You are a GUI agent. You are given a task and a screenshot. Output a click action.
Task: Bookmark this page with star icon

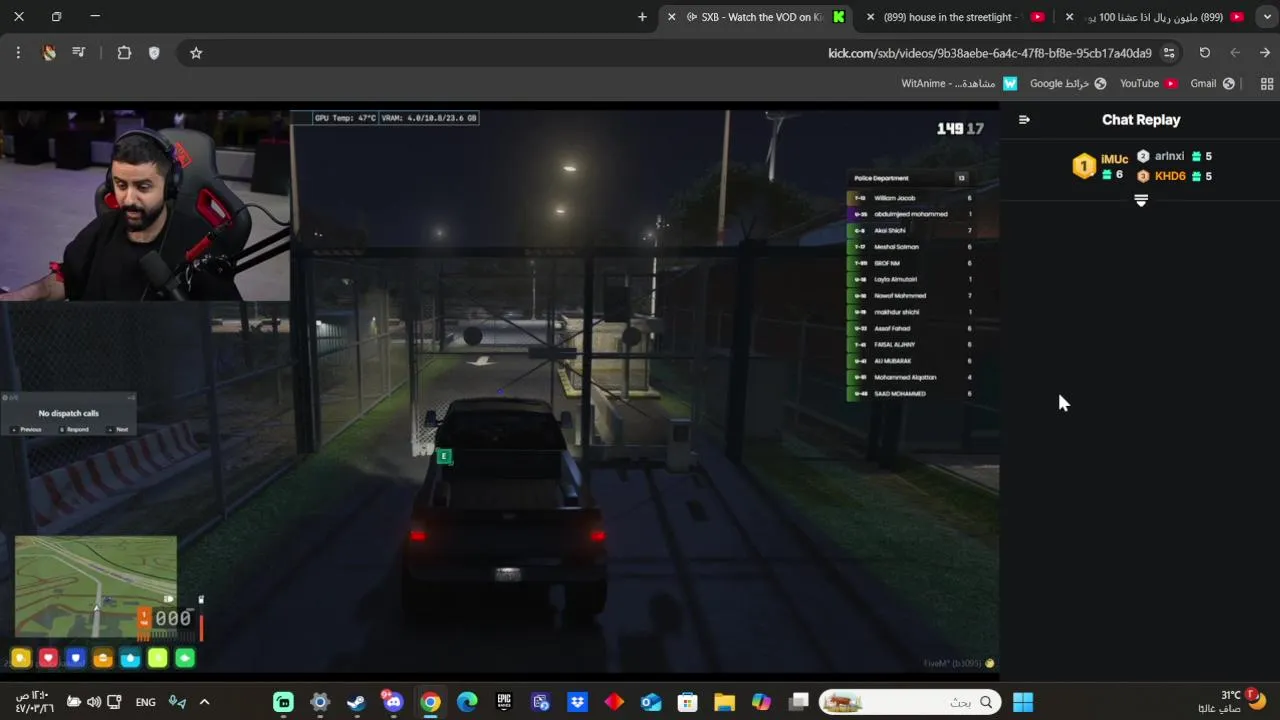[196, 53]
